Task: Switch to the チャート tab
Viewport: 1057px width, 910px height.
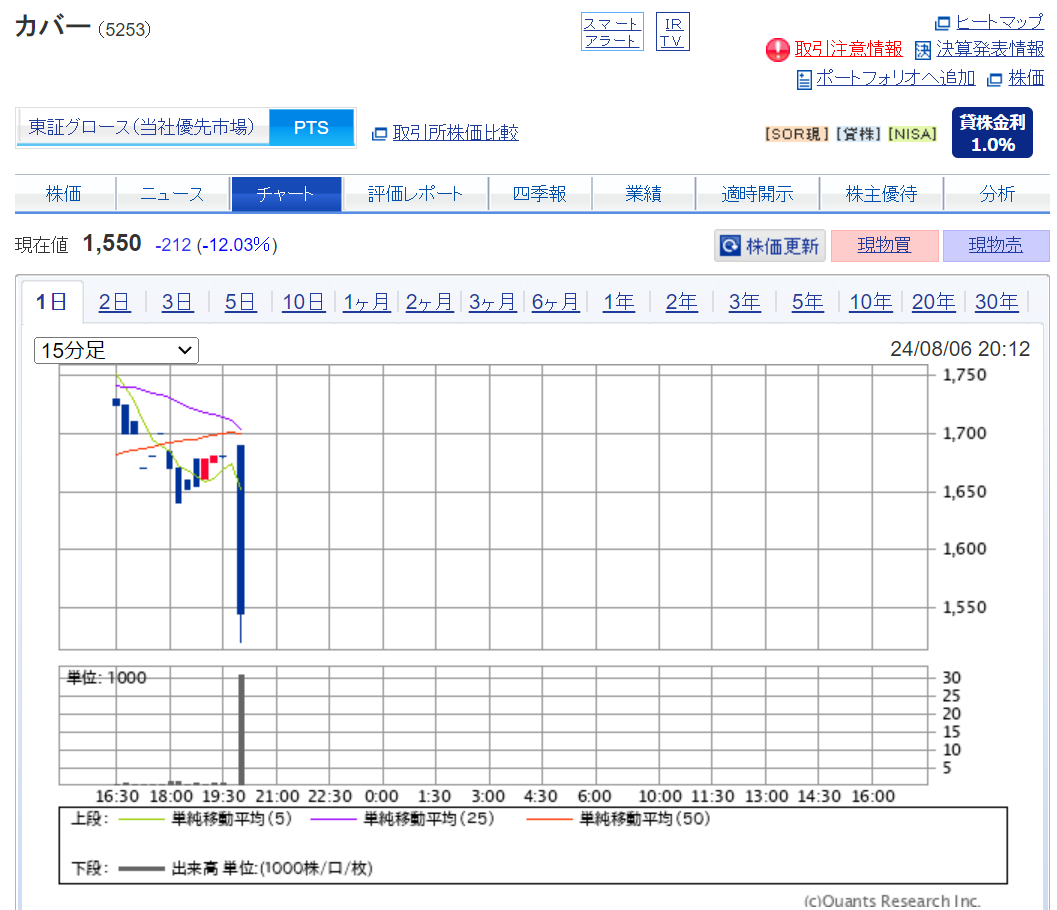Action: pos(286,194)
